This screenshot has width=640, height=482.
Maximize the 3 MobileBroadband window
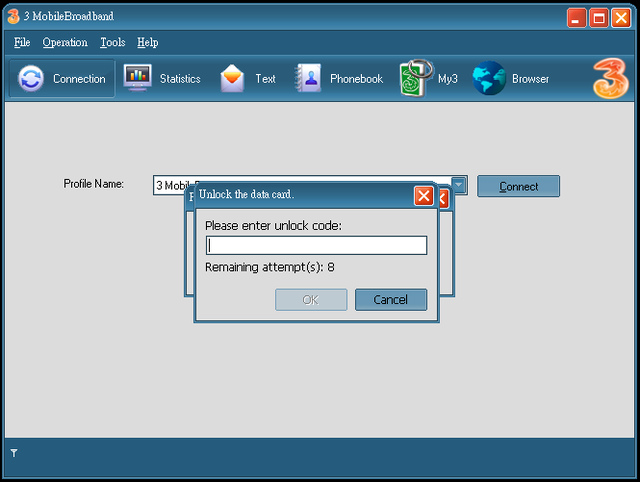(x=599, y=18)
